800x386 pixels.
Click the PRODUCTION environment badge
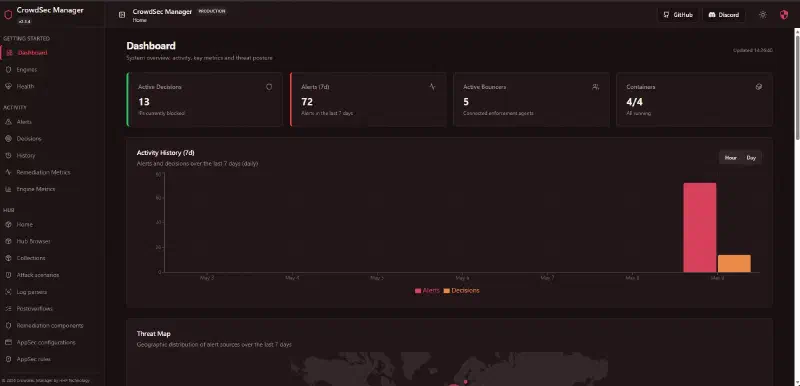212,11
